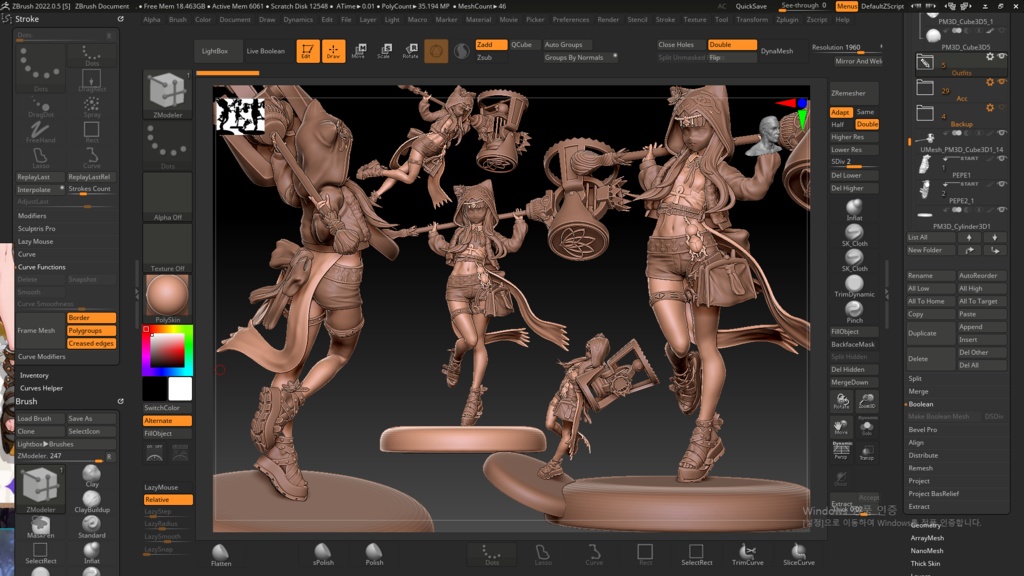The width and height of the screenshot is (1024, 576).
Task: Open the Transform menu
Action: [752, 20]
